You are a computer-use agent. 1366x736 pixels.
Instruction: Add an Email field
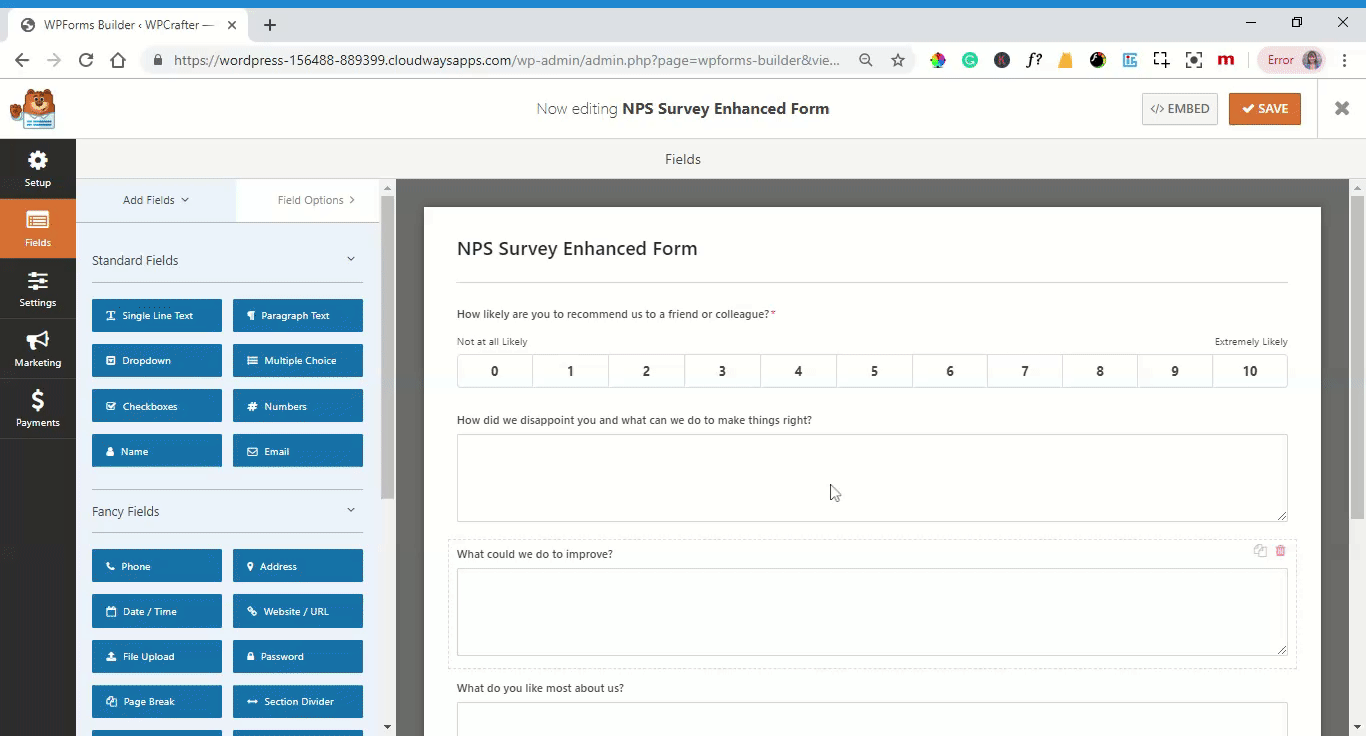tap(298, 451)
